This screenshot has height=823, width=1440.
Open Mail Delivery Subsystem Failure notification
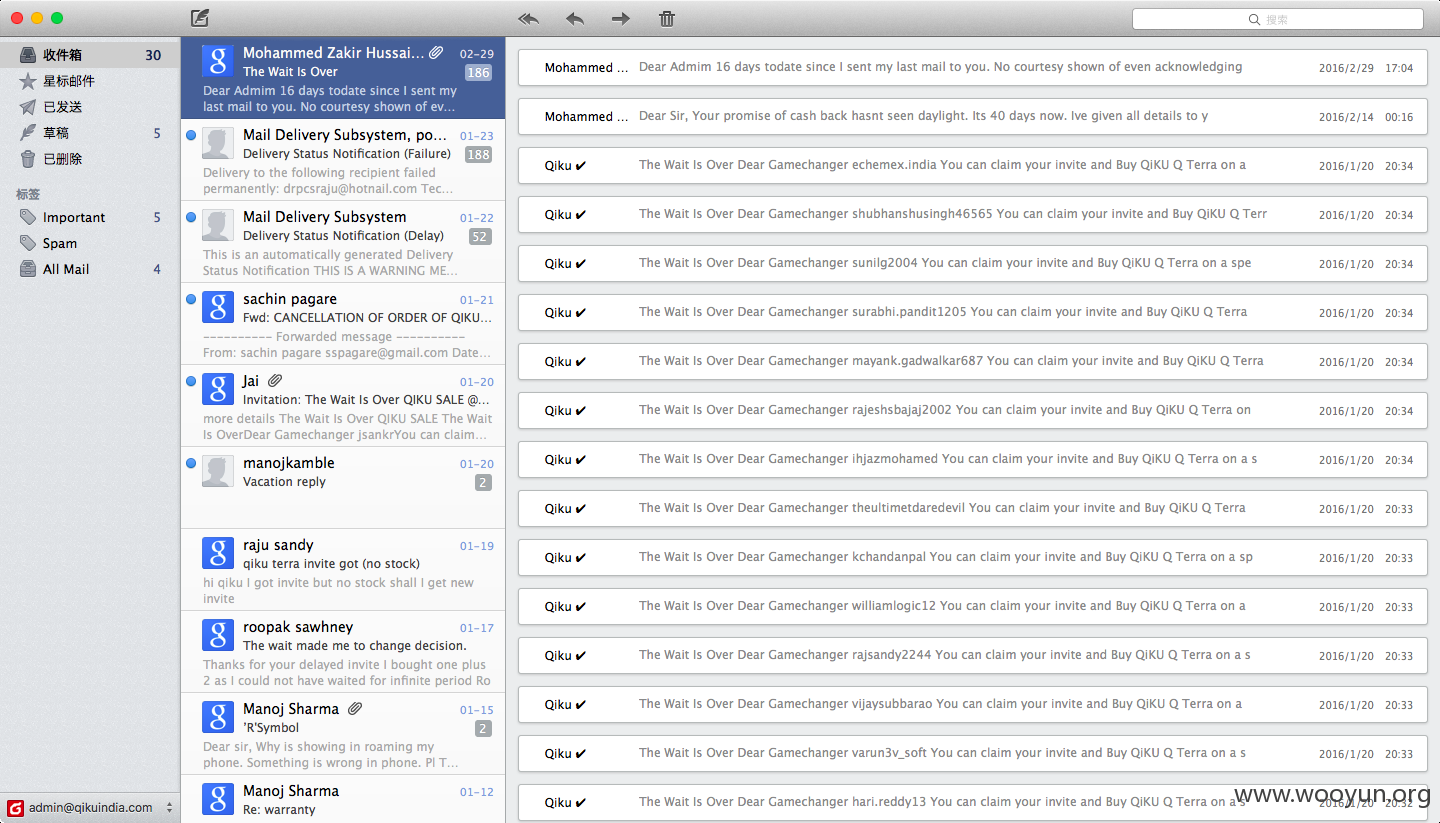click(x=343, y=160)
